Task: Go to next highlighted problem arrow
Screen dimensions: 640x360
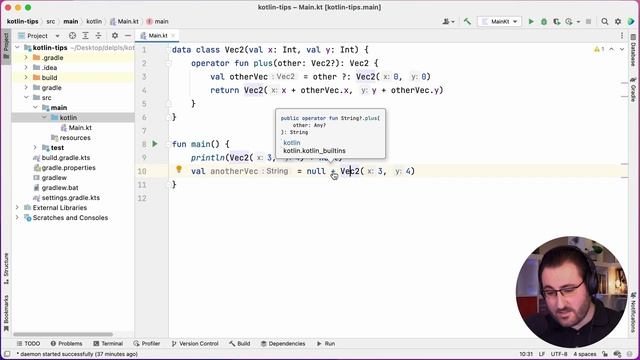Action: coord(622,49)
